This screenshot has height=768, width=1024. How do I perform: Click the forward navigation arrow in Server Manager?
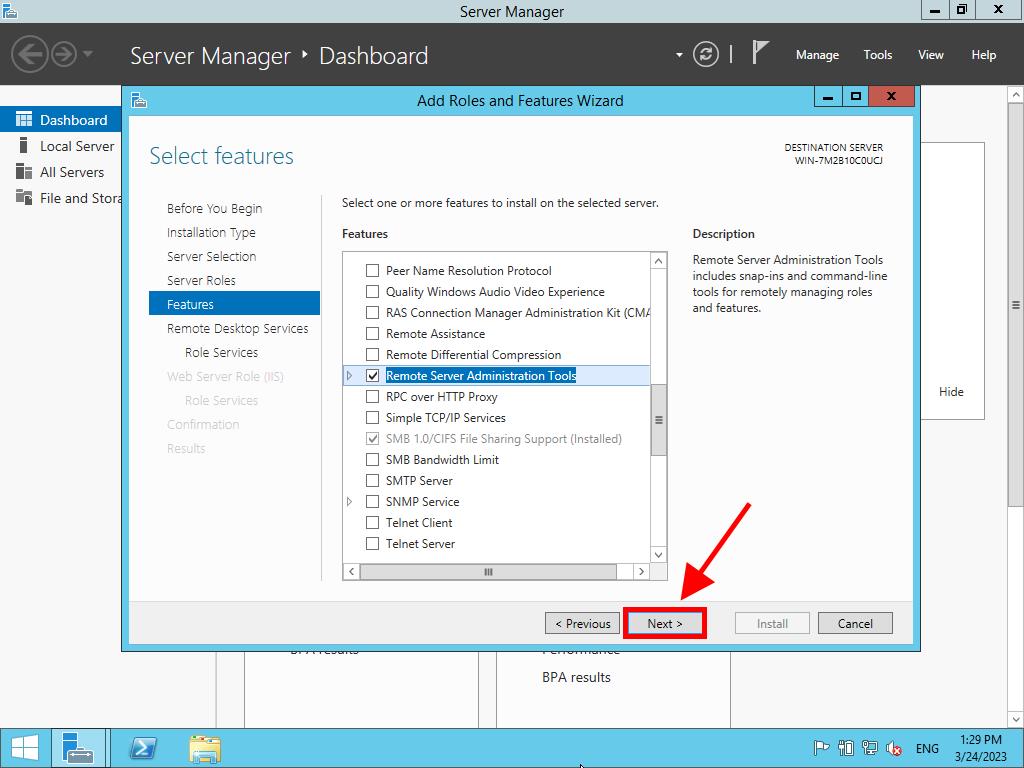click(x=64, y=54)
